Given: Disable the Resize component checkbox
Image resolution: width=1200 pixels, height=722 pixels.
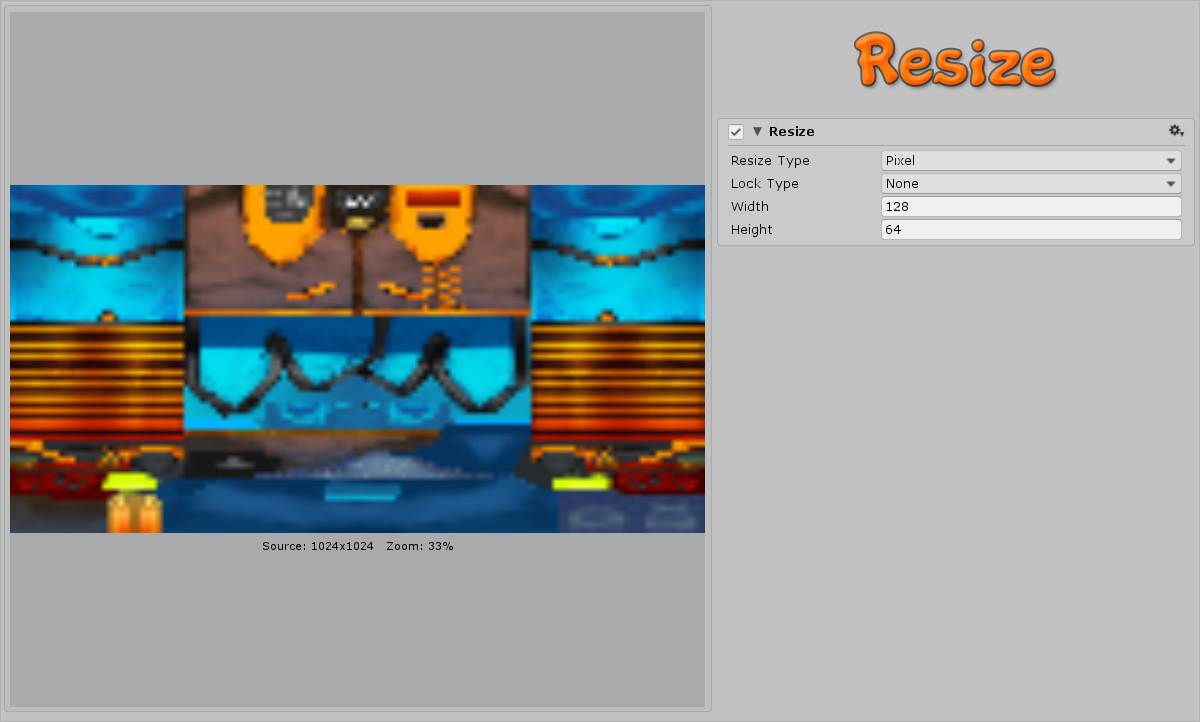Looking at the screenshot, I should coord(736,132).
